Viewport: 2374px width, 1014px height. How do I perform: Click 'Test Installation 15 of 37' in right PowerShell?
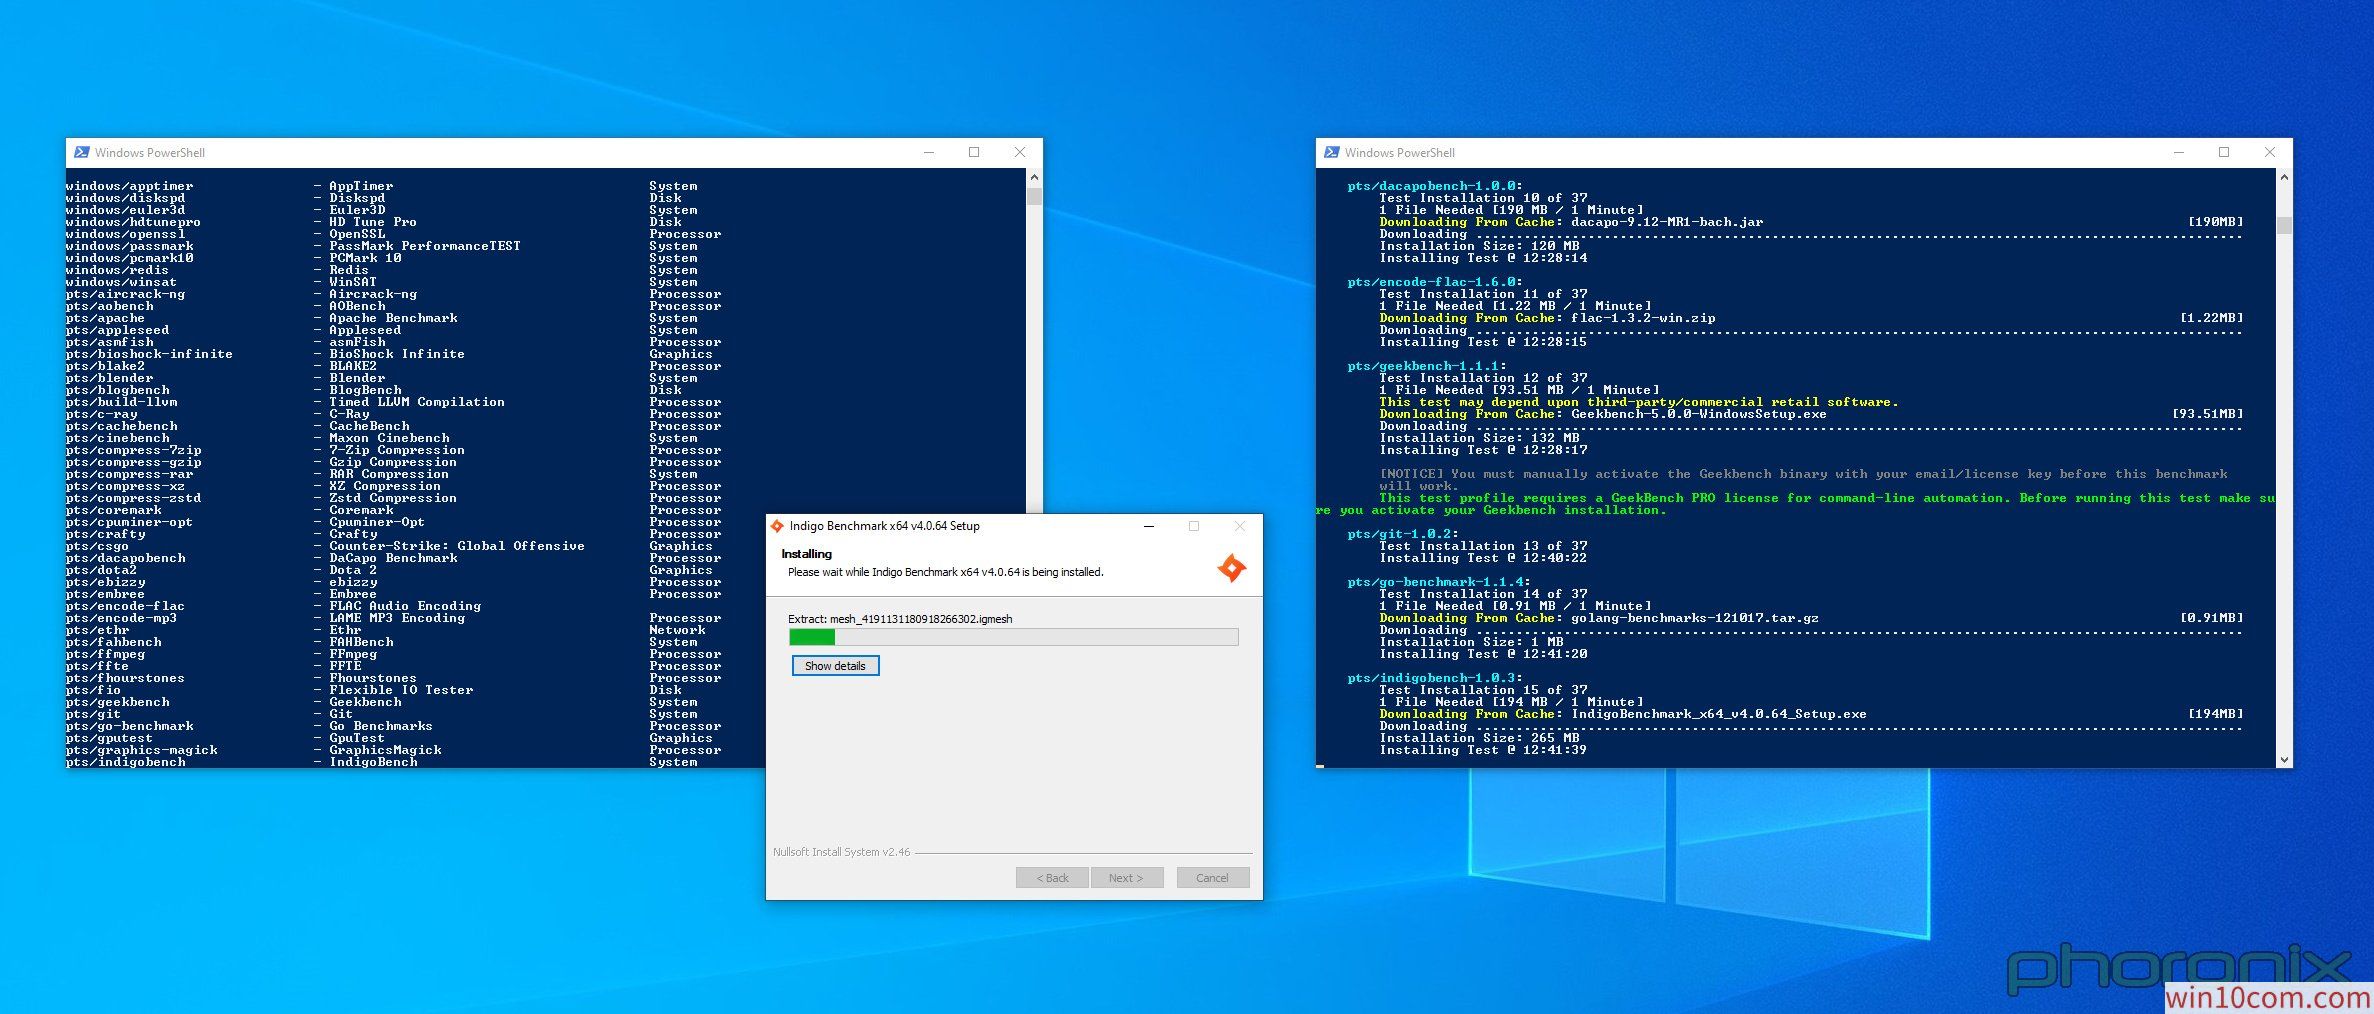[x=1483, y=690]
